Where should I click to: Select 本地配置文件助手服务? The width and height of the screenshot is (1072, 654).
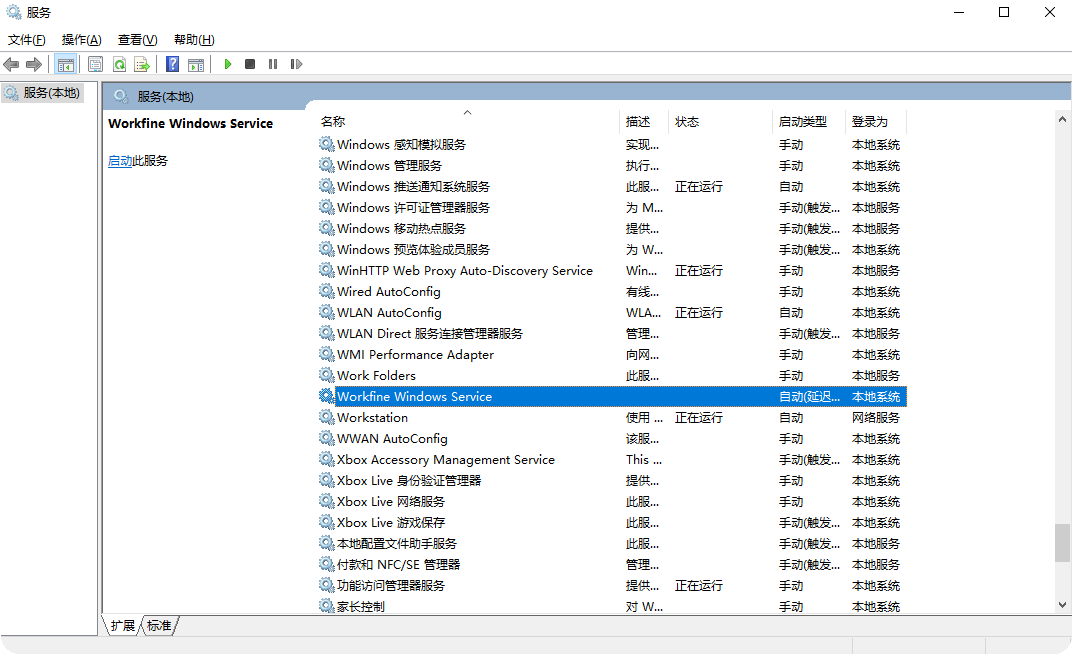[x=612, y=543]
